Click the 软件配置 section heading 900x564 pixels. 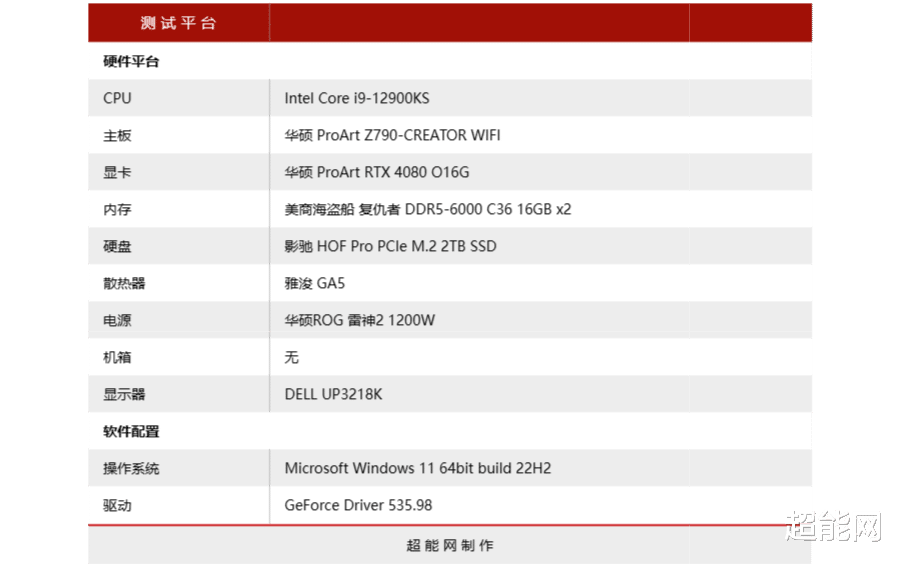click(x=131, y=431)
